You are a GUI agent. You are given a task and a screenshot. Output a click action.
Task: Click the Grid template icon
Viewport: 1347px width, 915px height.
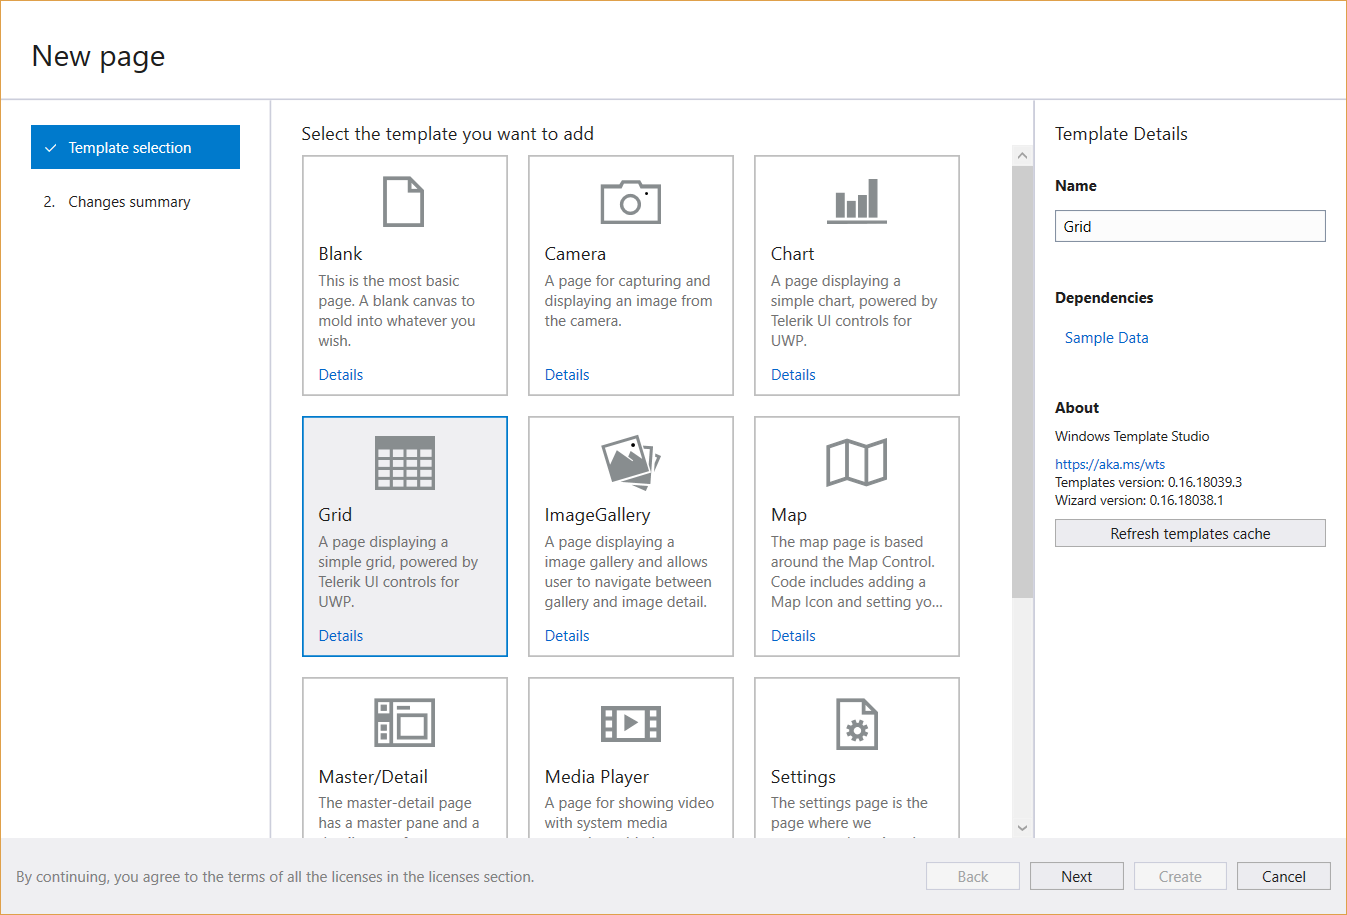click(404, 462)
